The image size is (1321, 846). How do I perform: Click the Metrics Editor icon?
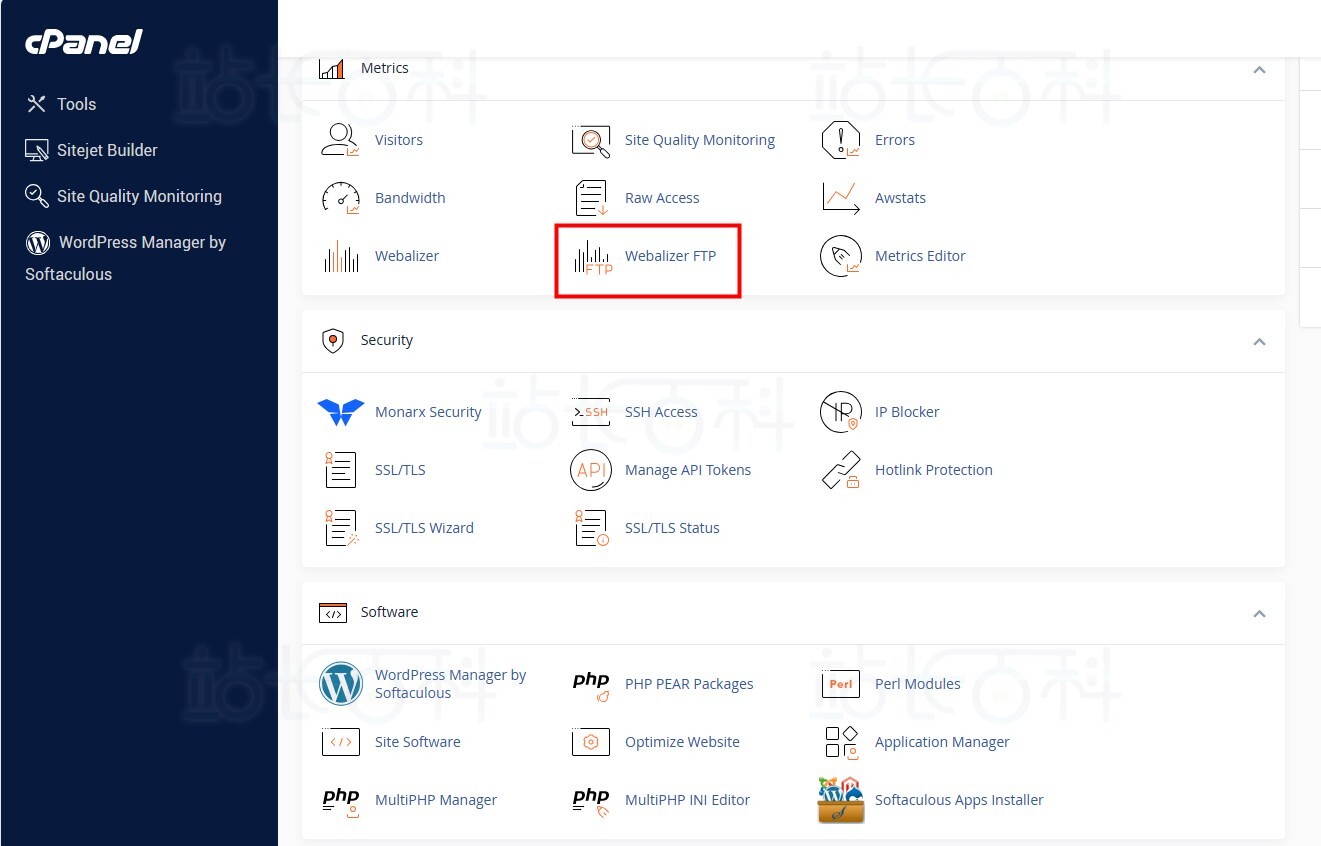point(841,256)
